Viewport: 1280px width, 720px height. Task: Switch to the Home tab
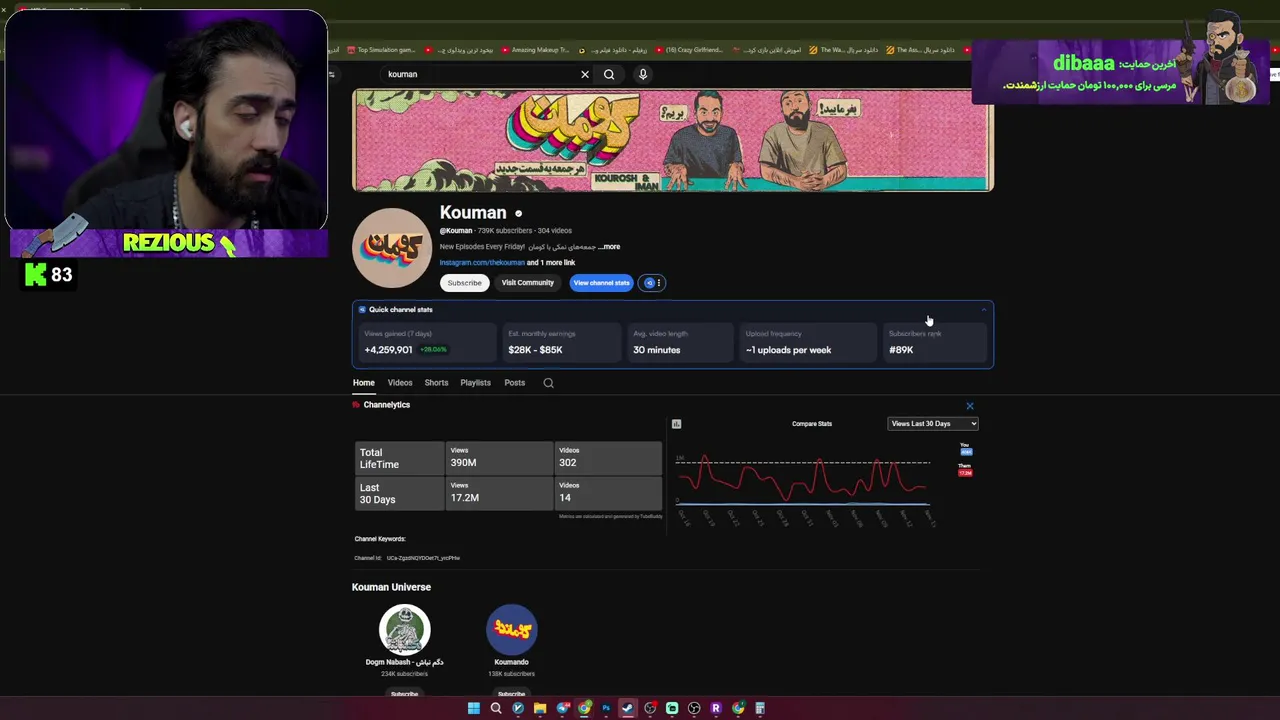click(x=363, y=383)
